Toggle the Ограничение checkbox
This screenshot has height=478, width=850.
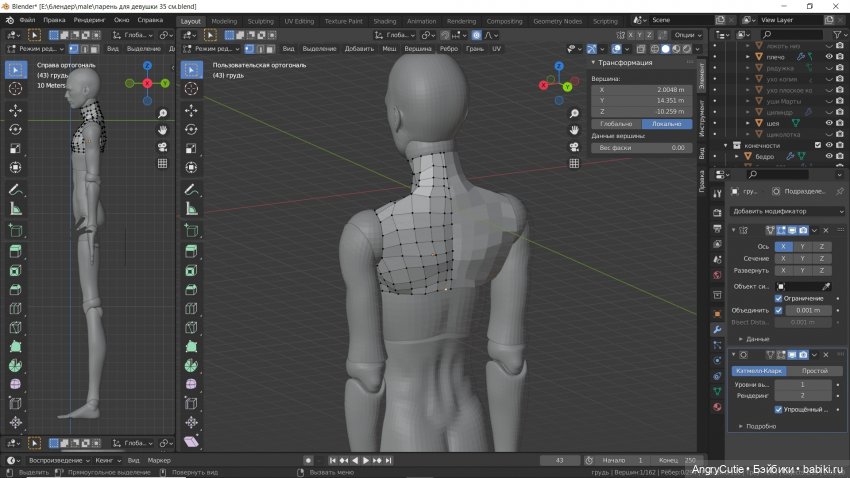(x=780, y=298)
